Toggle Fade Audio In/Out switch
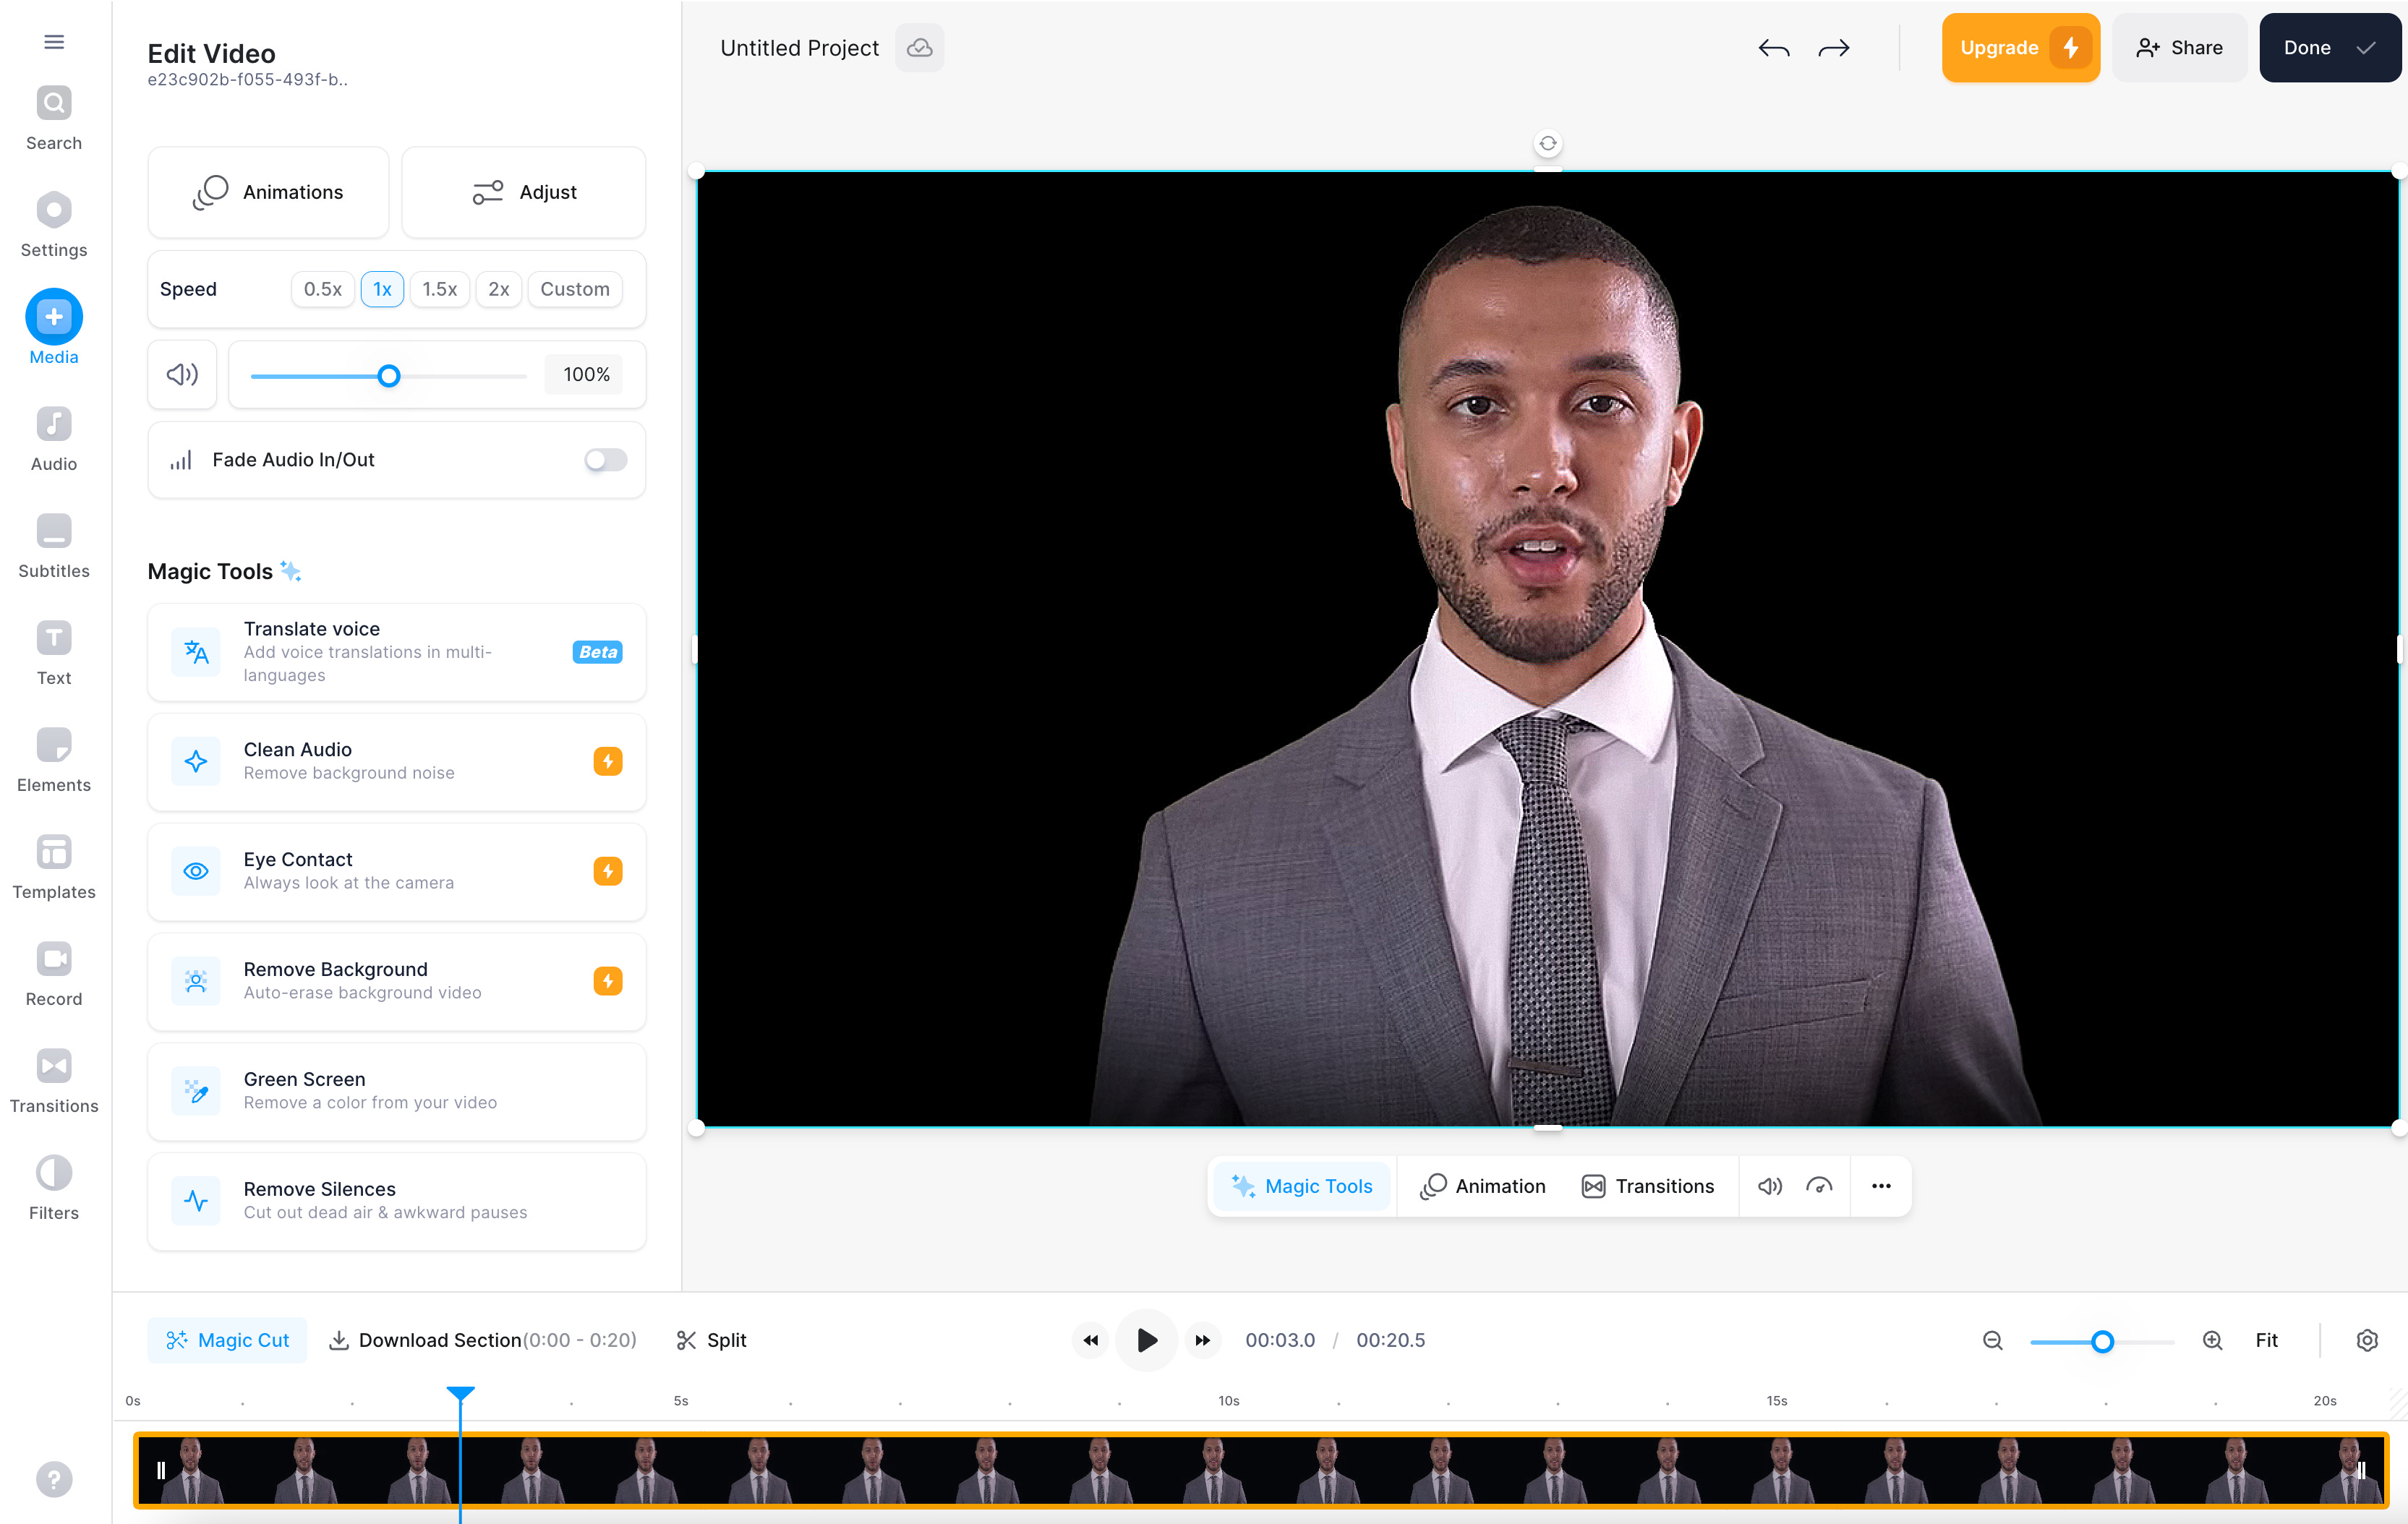The image size is (2408, 1524). pyautogui.click(x=604, y=460)
